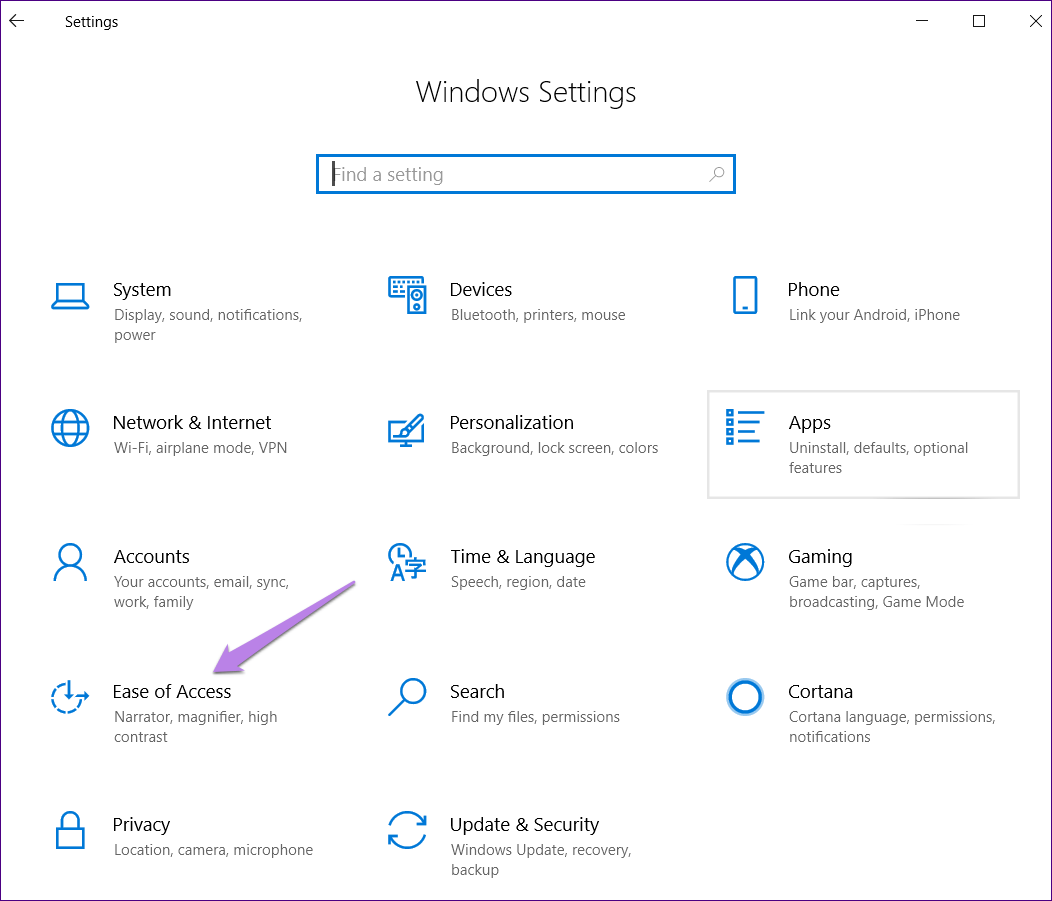Screen dimensions: 1052x901
Task: Open Phone settings by its title
Action: 813,289
